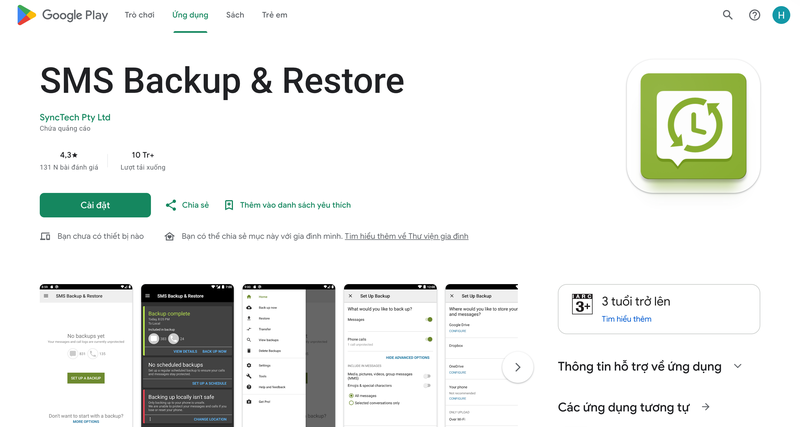Open the 'What would you like to back up' screenshot
The image size is (800, 427).
(390, 356)
